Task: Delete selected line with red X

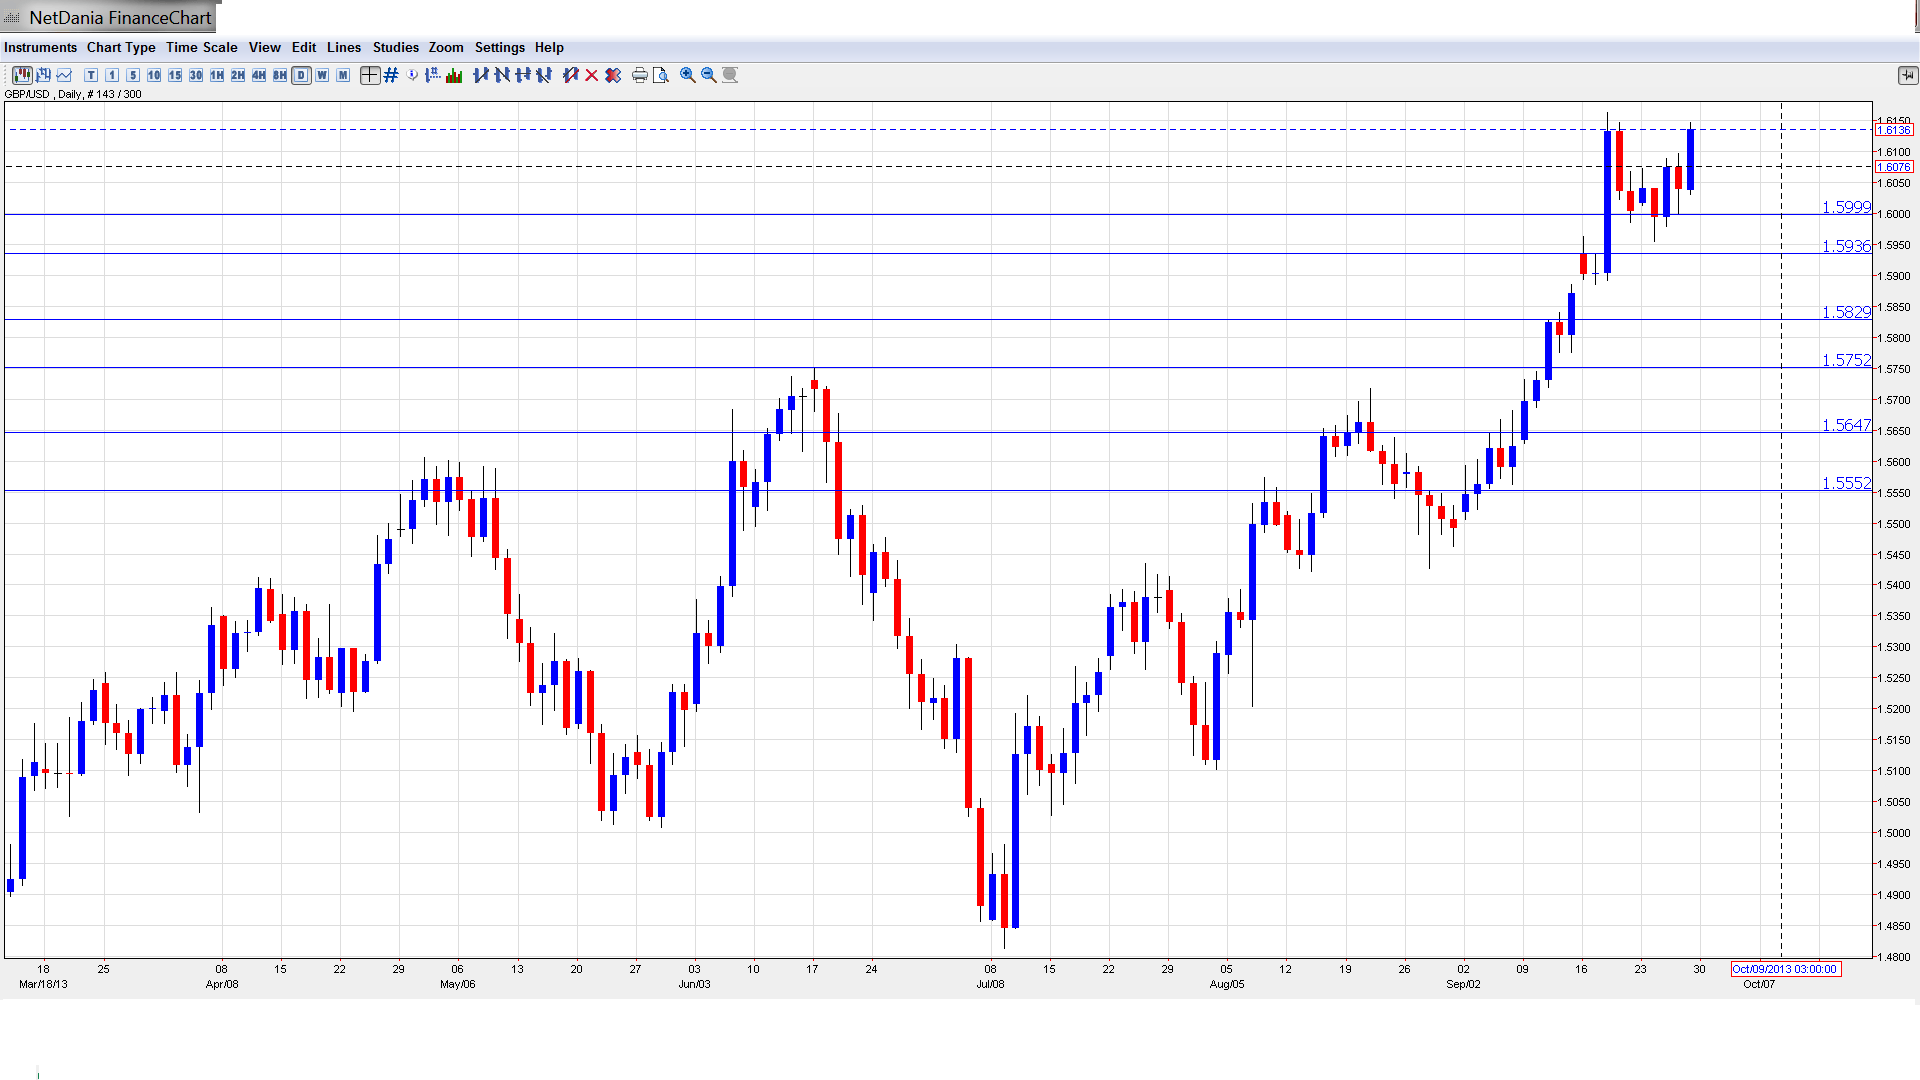Action: tap(592, 75)
